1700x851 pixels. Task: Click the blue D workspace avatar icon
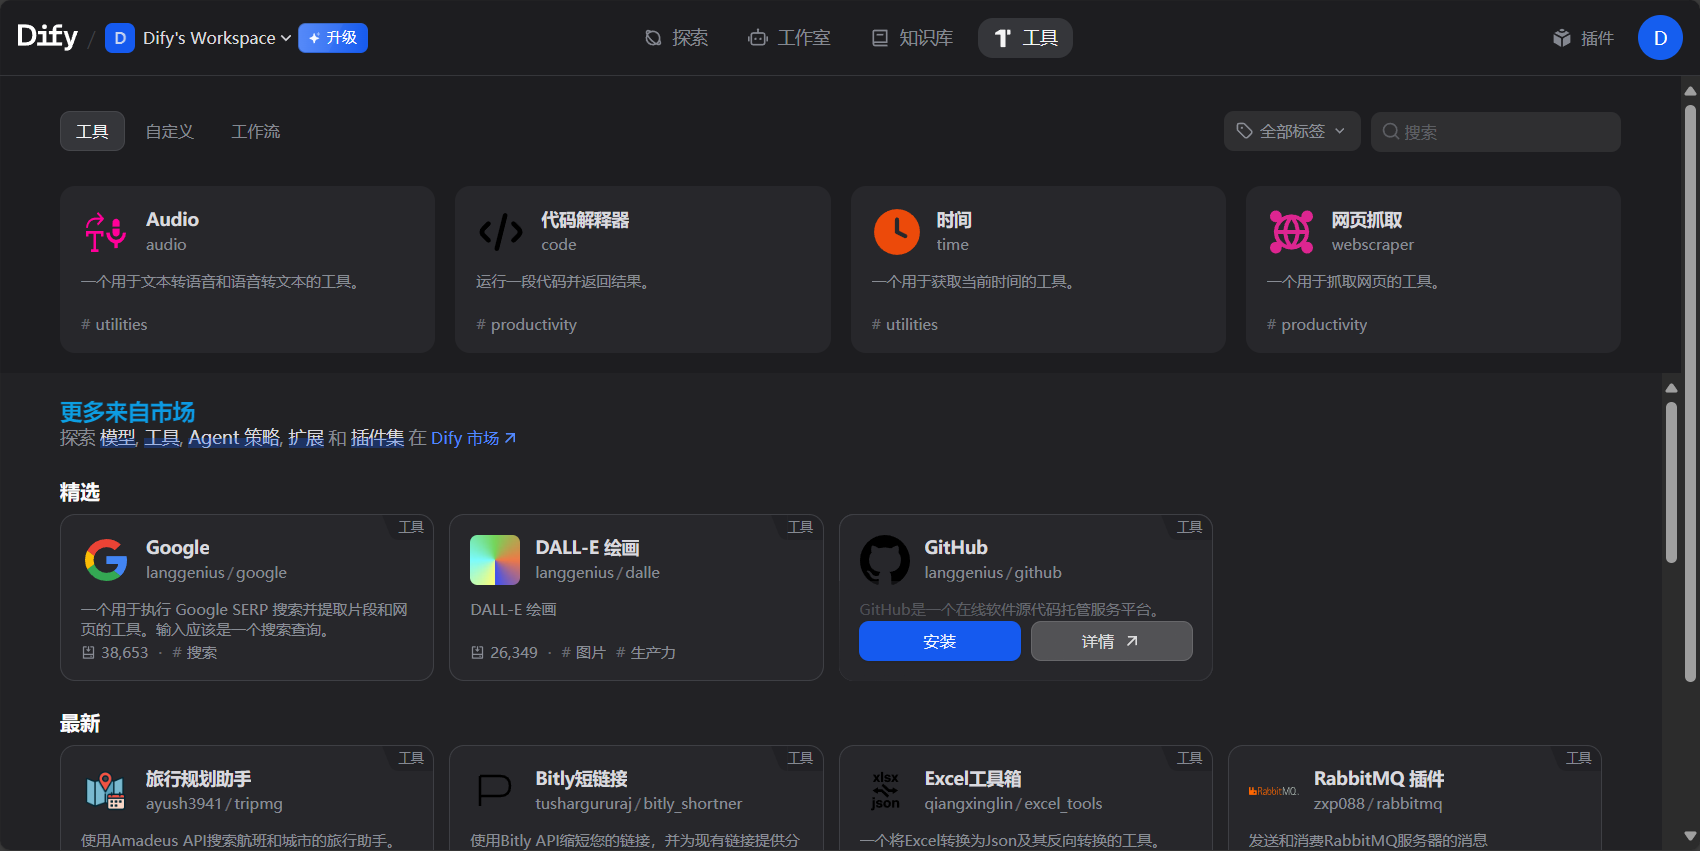tap(120, 38)
